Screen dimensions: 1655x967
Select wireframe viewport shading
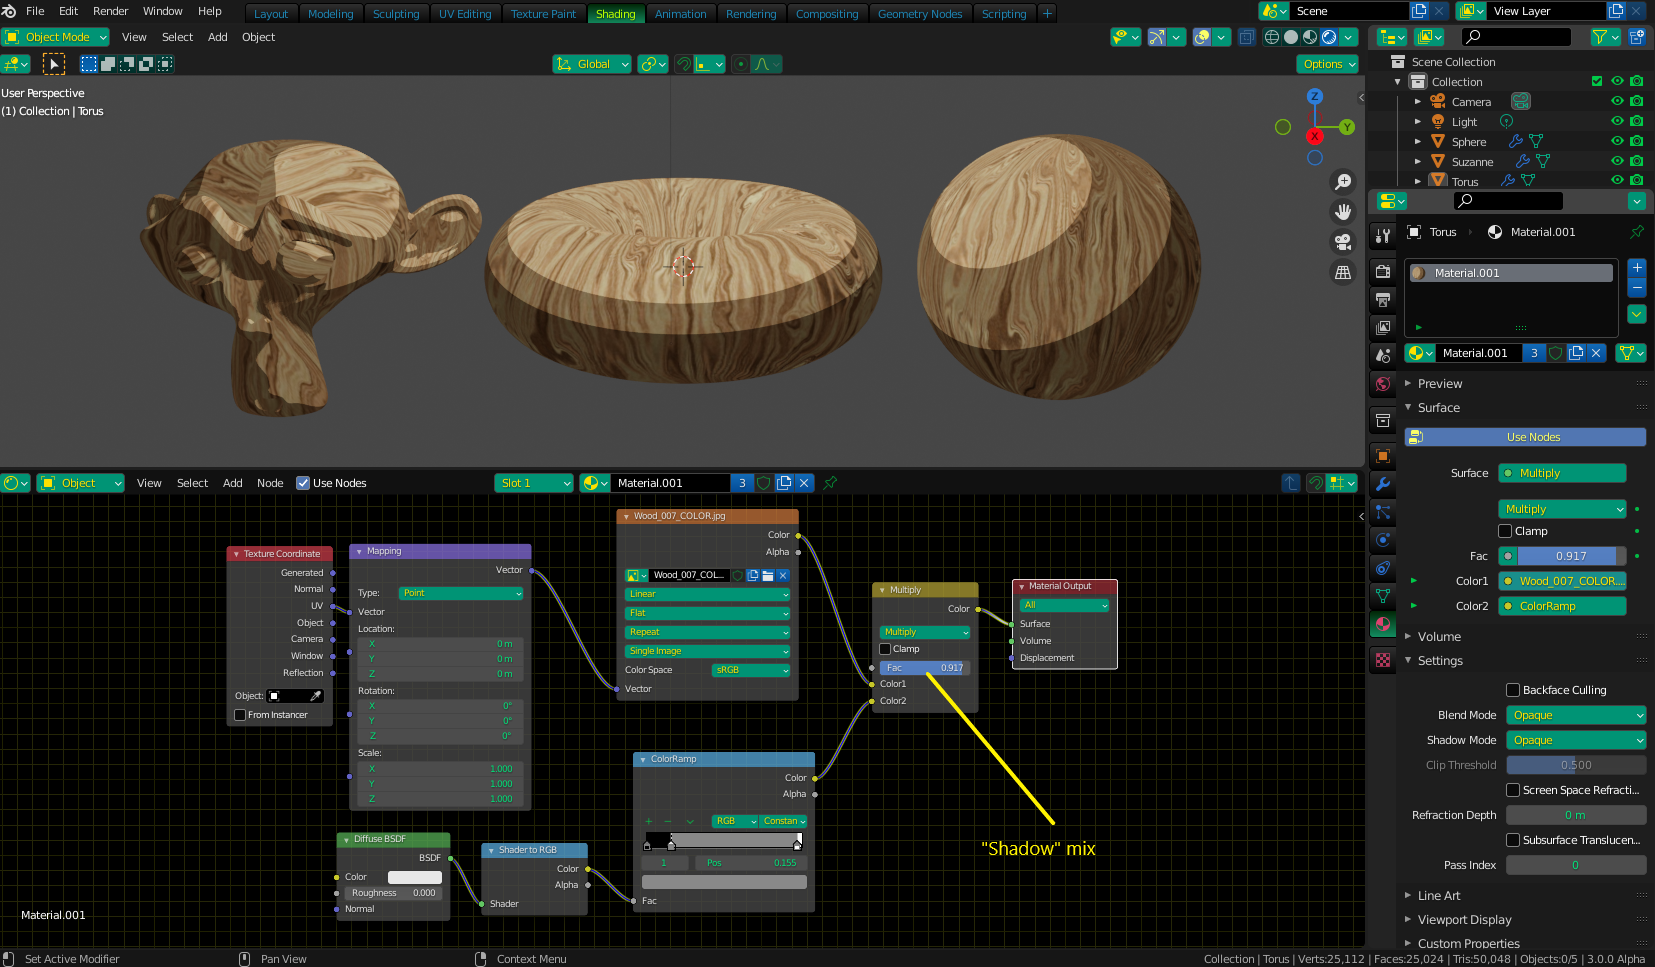click(x=1272, y=37)
